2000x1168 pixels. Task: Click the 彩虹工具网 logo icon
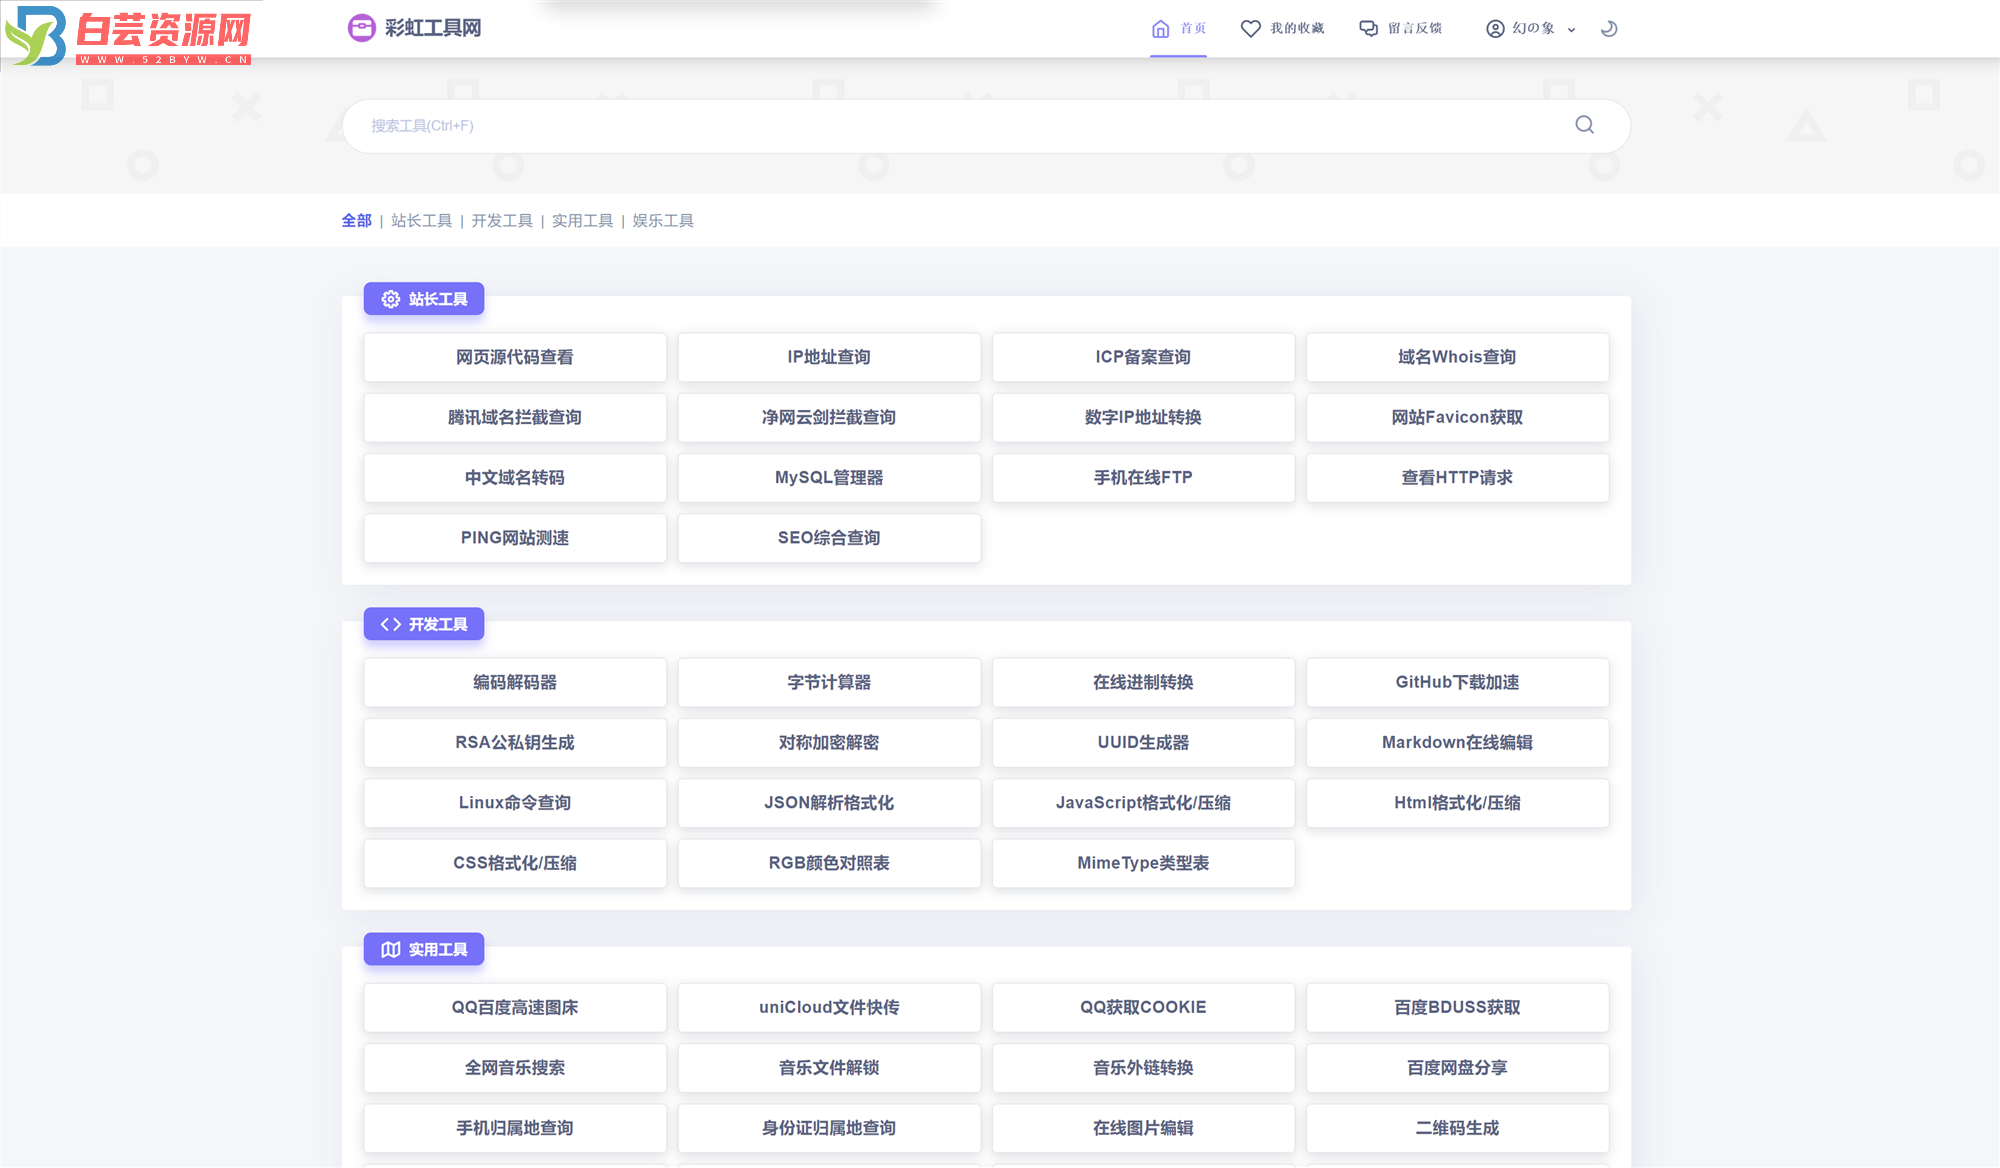click(361, 28)
